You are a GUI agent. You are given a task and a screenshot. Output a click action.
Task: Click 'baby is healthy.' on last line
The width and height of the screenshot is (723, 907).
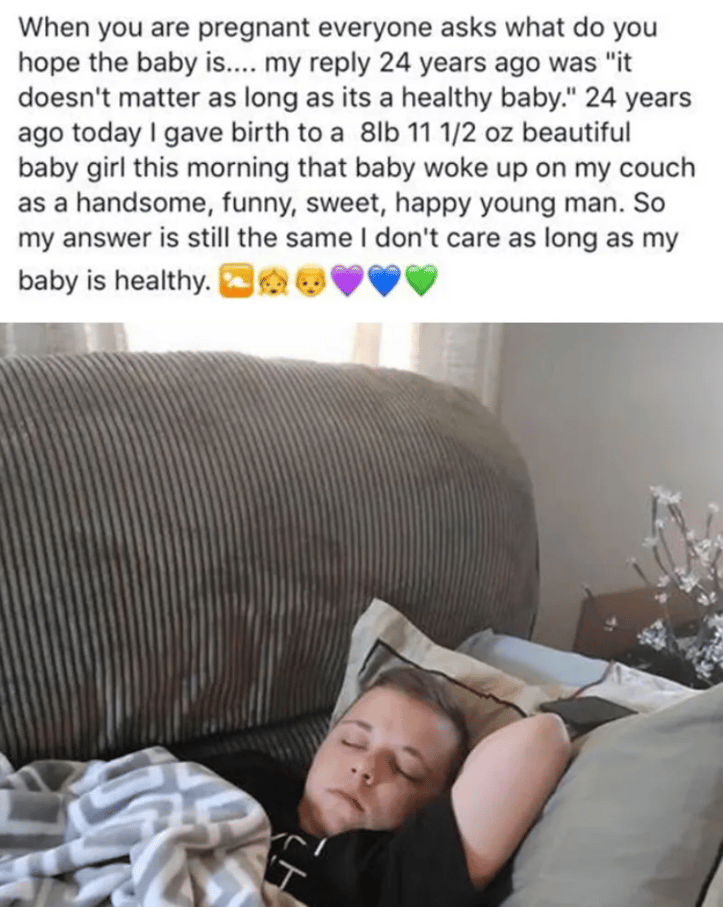[114, 281]
